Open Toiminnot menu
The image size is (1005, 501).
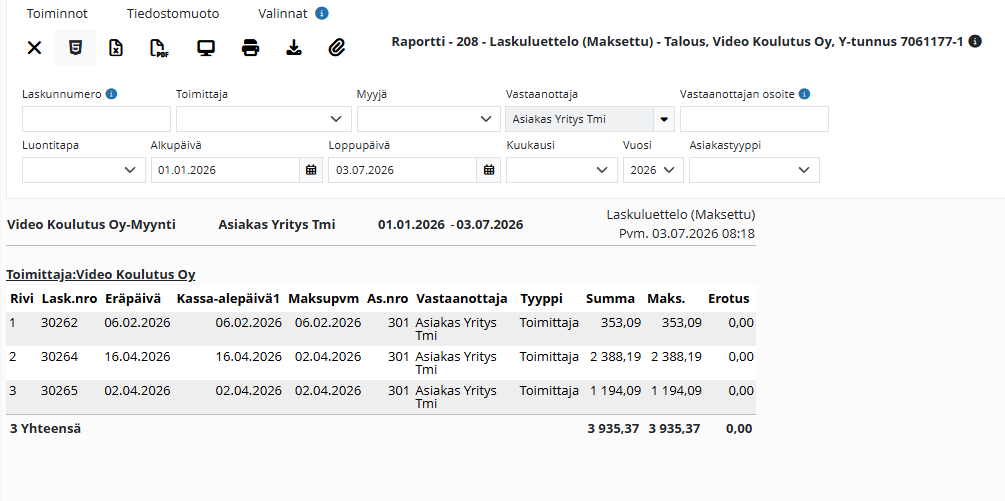[x=57, y=13]
